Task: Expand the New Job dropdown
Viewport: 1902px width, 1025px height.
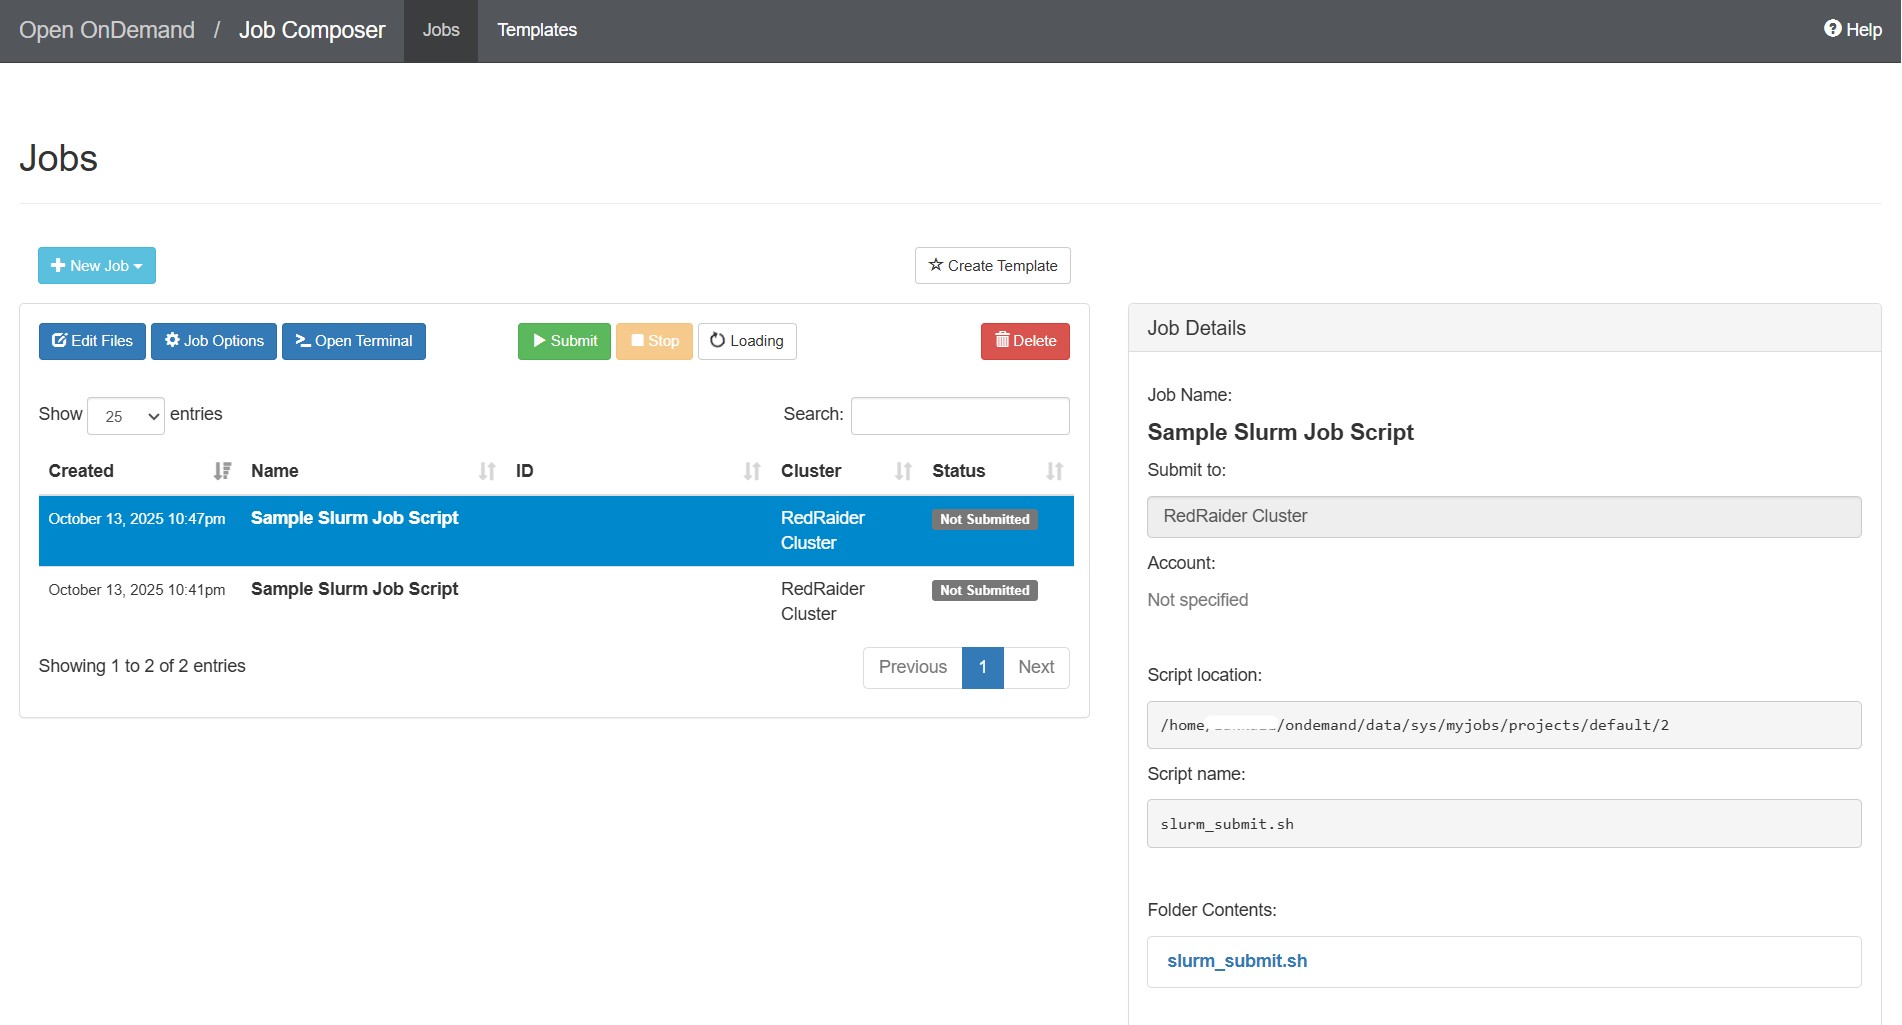Action: pos(97,266)
